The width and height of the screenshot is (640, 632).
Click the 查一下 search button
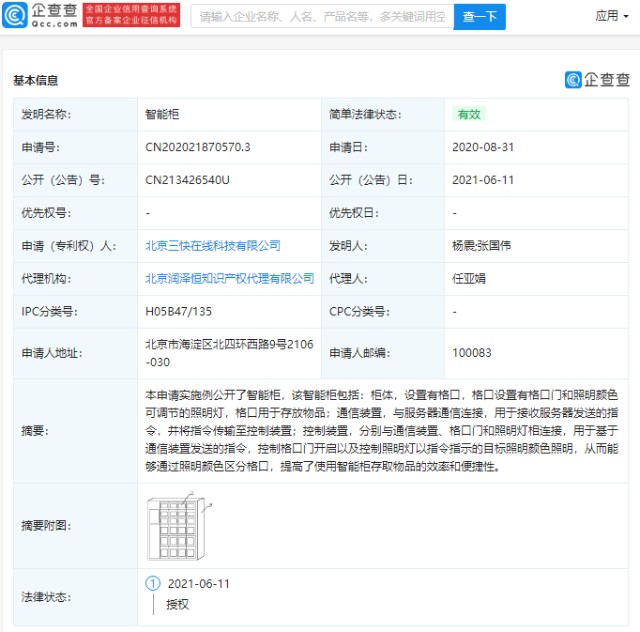tap(480, 17)
